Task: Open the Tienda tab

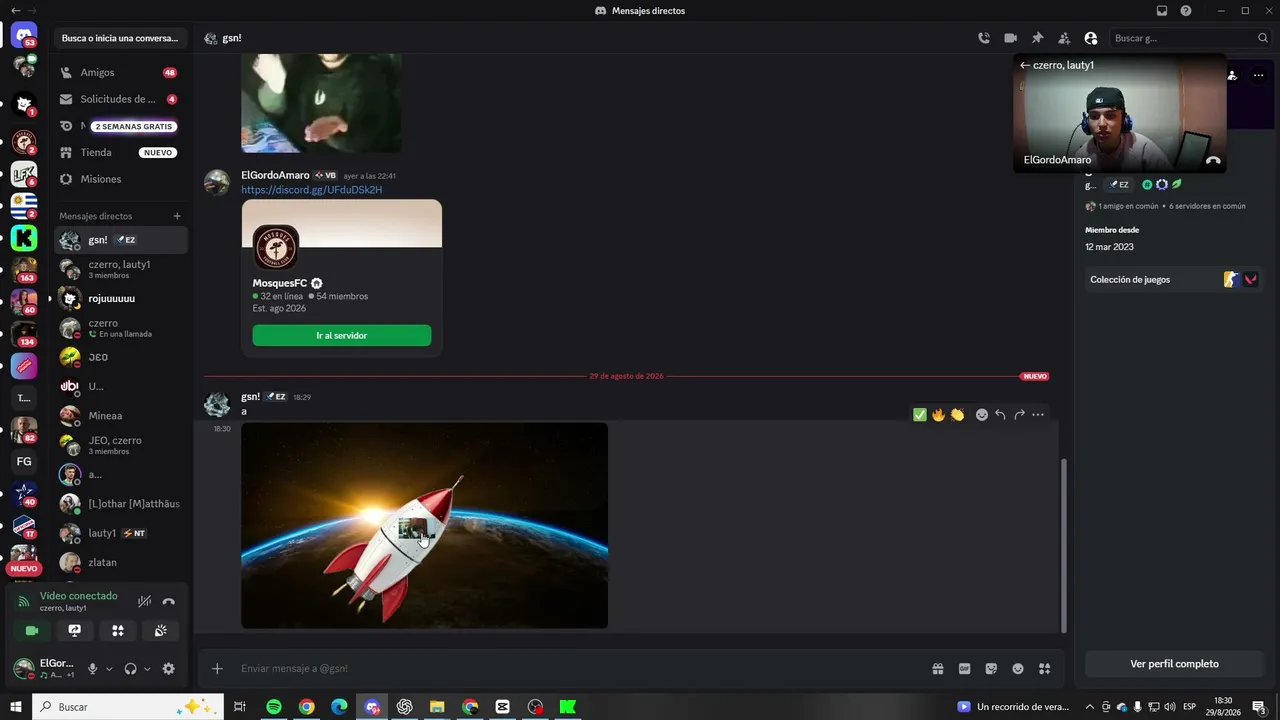Action: [x=120, y=153]
